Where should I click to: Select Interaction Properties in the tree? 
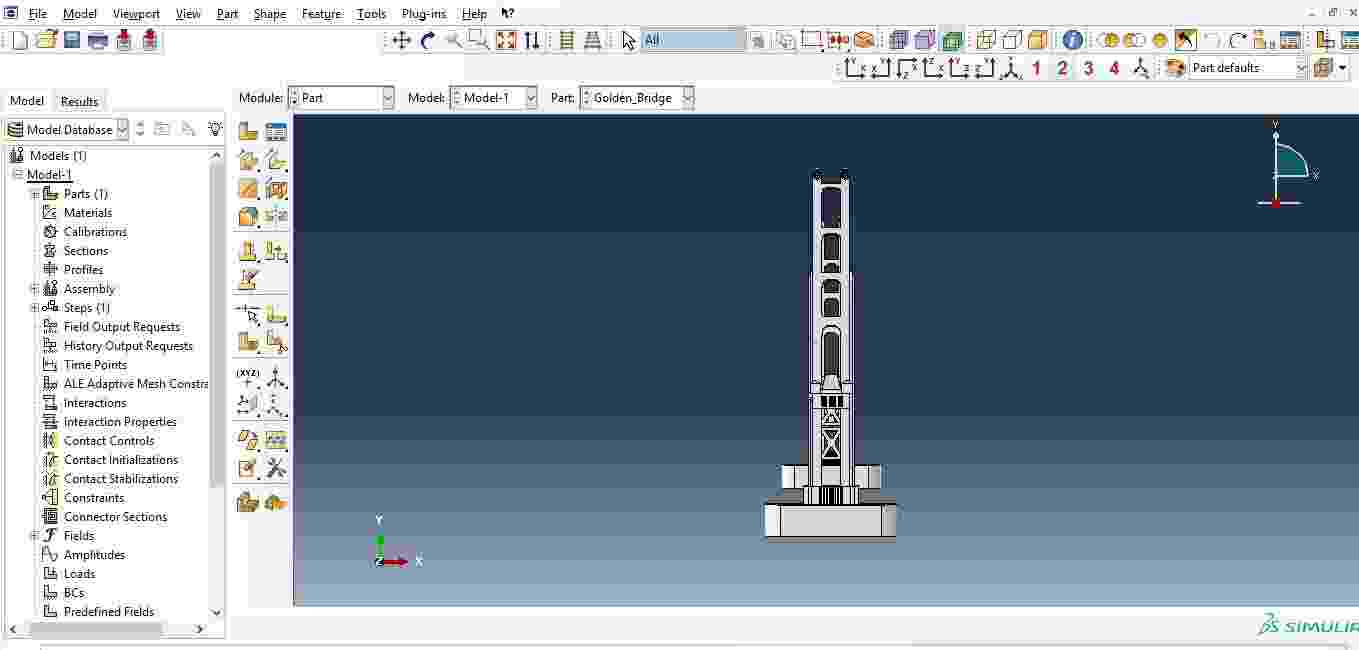pos(120,422)
